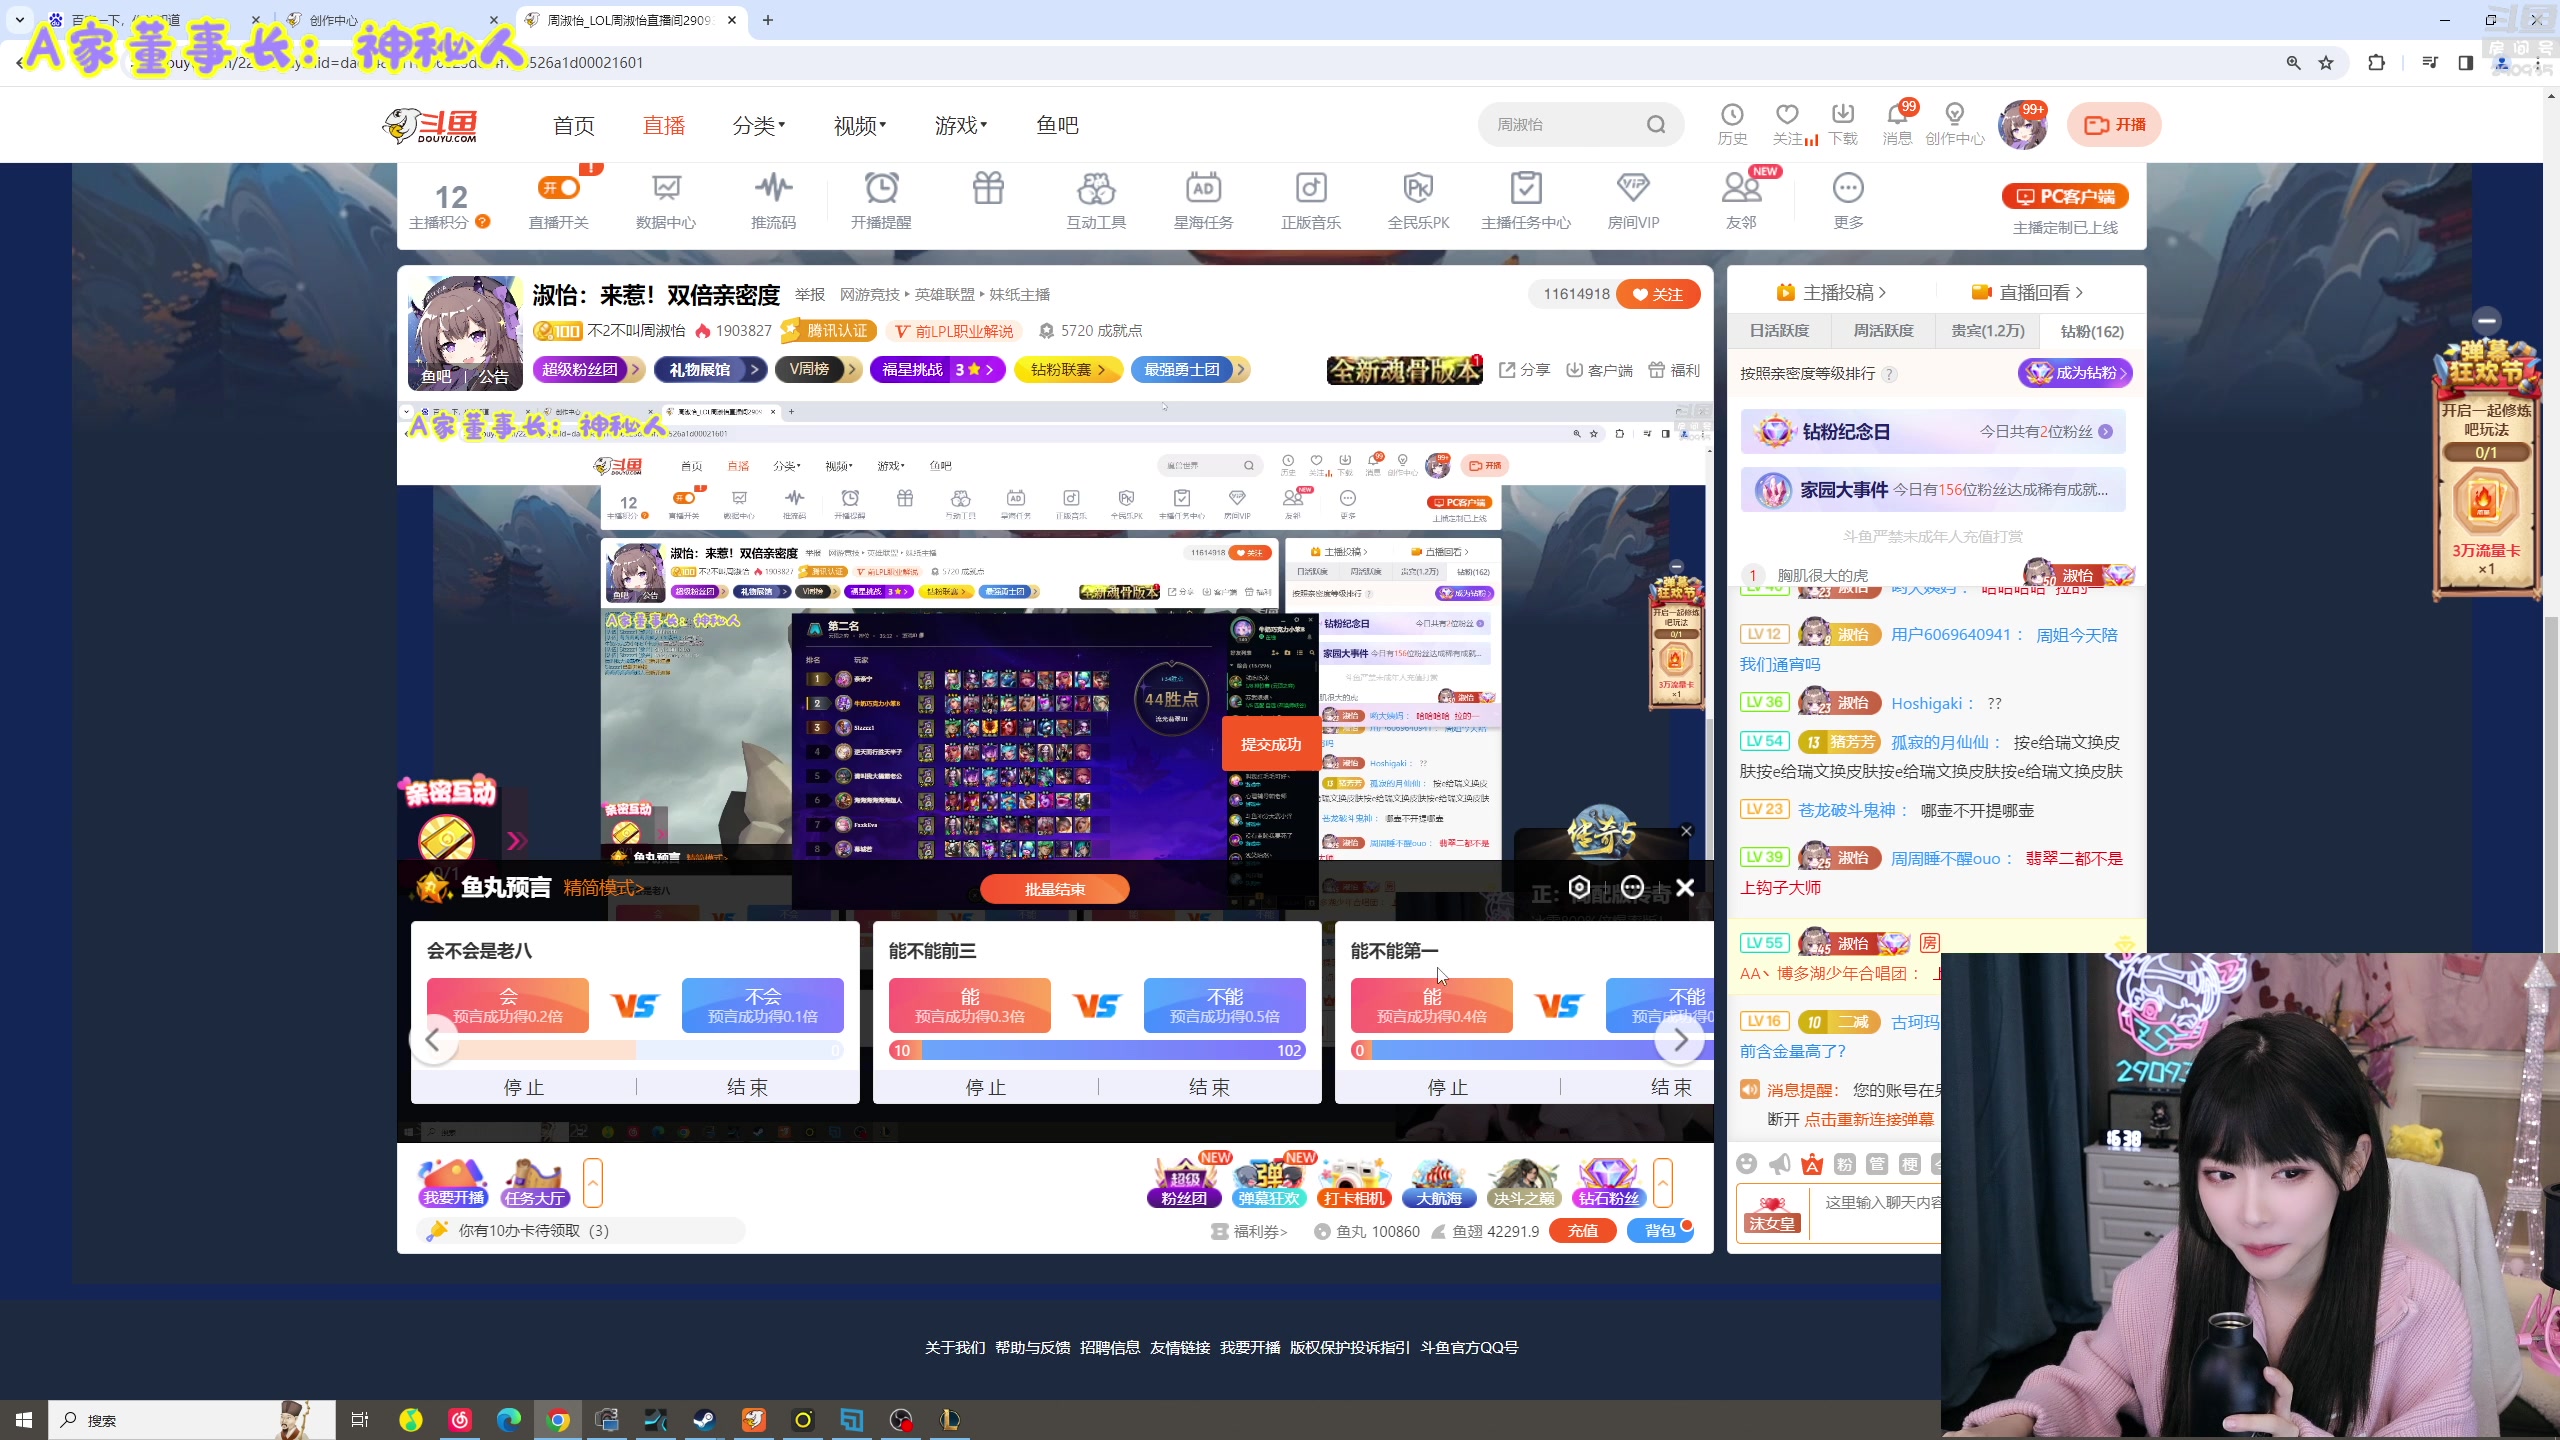Choose 不能 option in 能不能前三
2560x1440 pixels.
click(1225, 1005)
